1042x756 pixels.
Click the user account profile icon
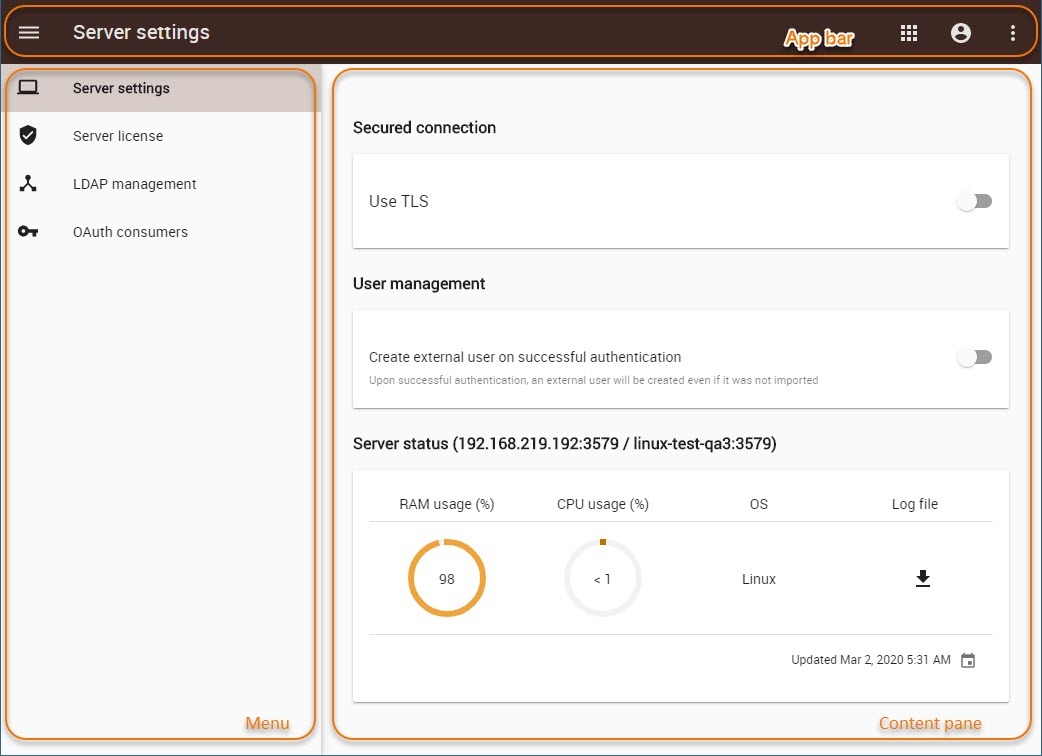[960, 33]
